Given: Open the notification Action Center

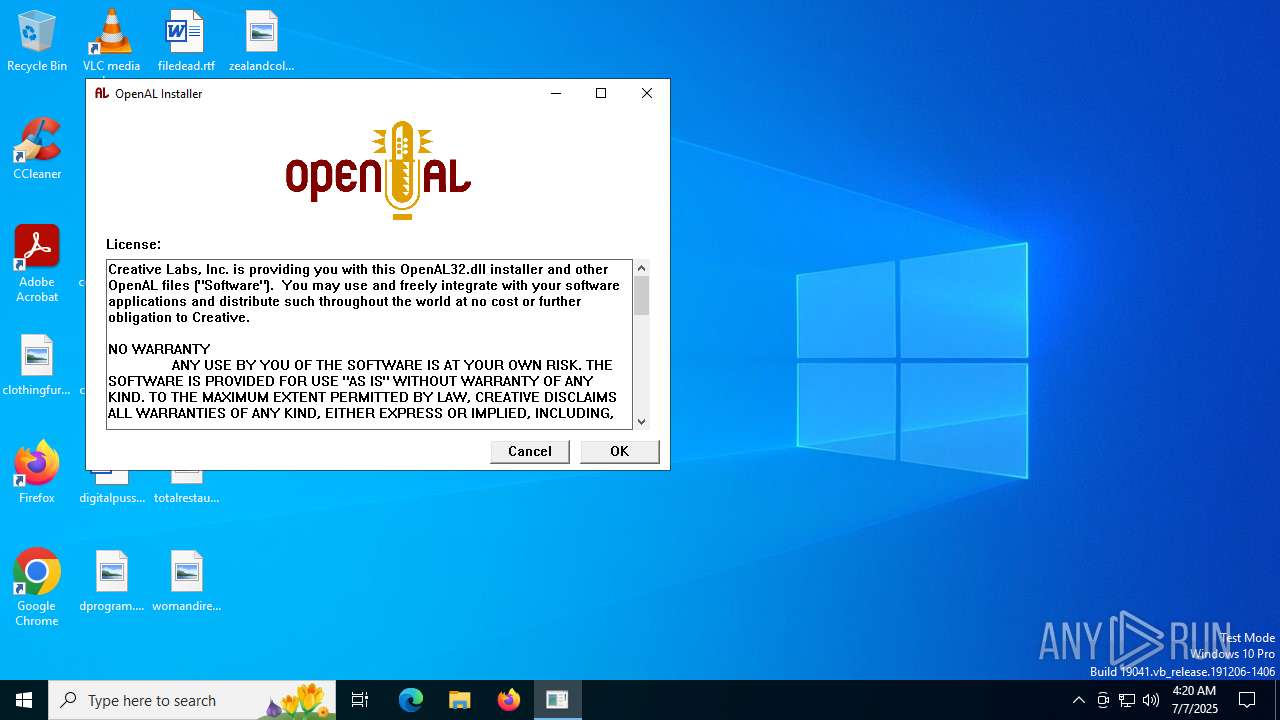Looking at the screenshot, I should [1247, 700].
